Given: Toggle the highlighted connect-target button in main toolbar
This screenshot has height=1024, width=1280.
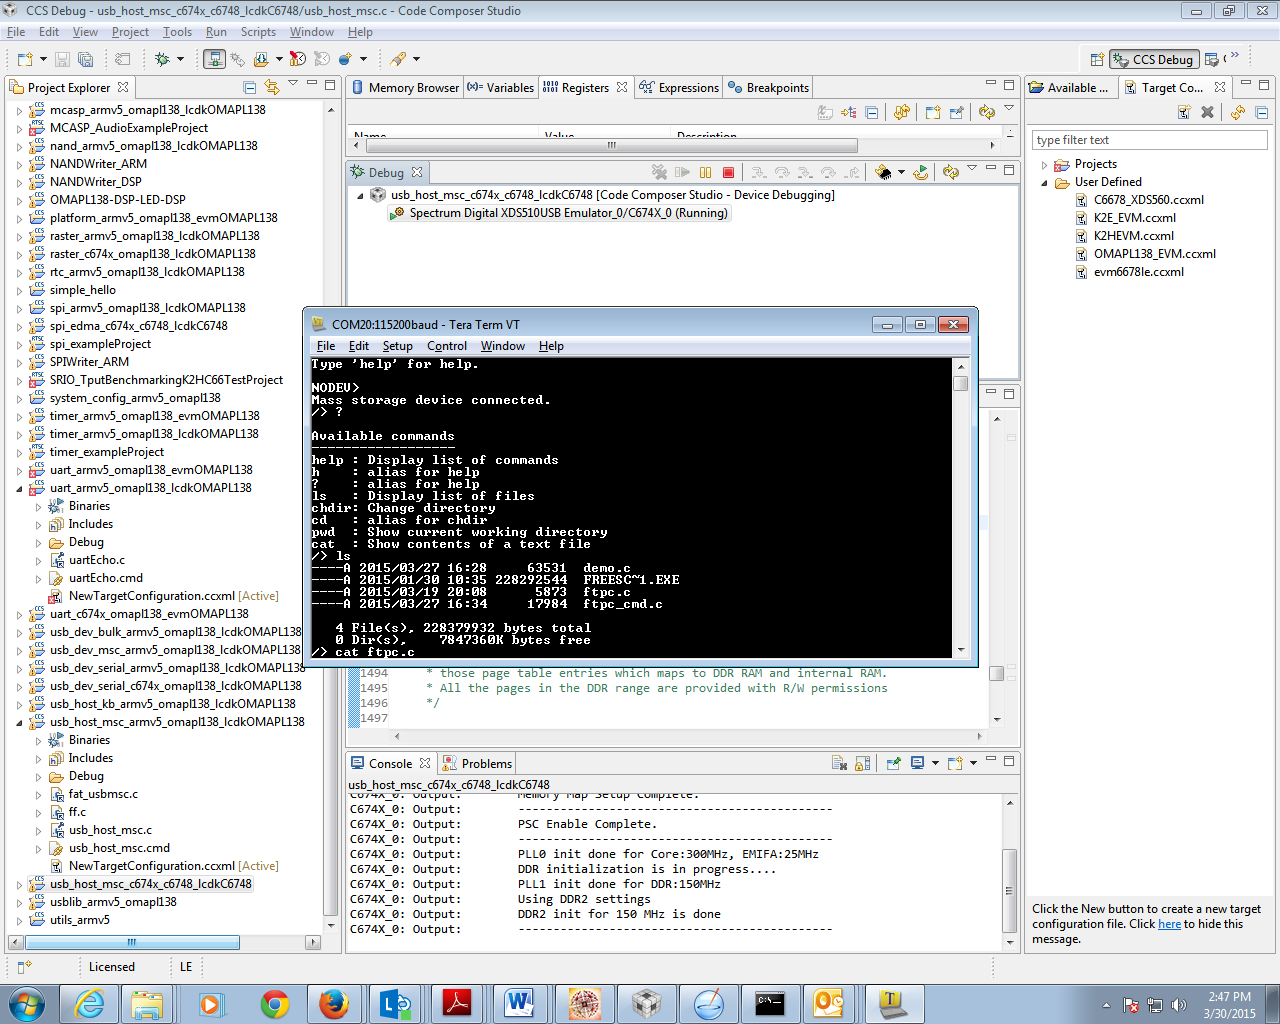Looking at the screenshot, I should tap(214, 59).
